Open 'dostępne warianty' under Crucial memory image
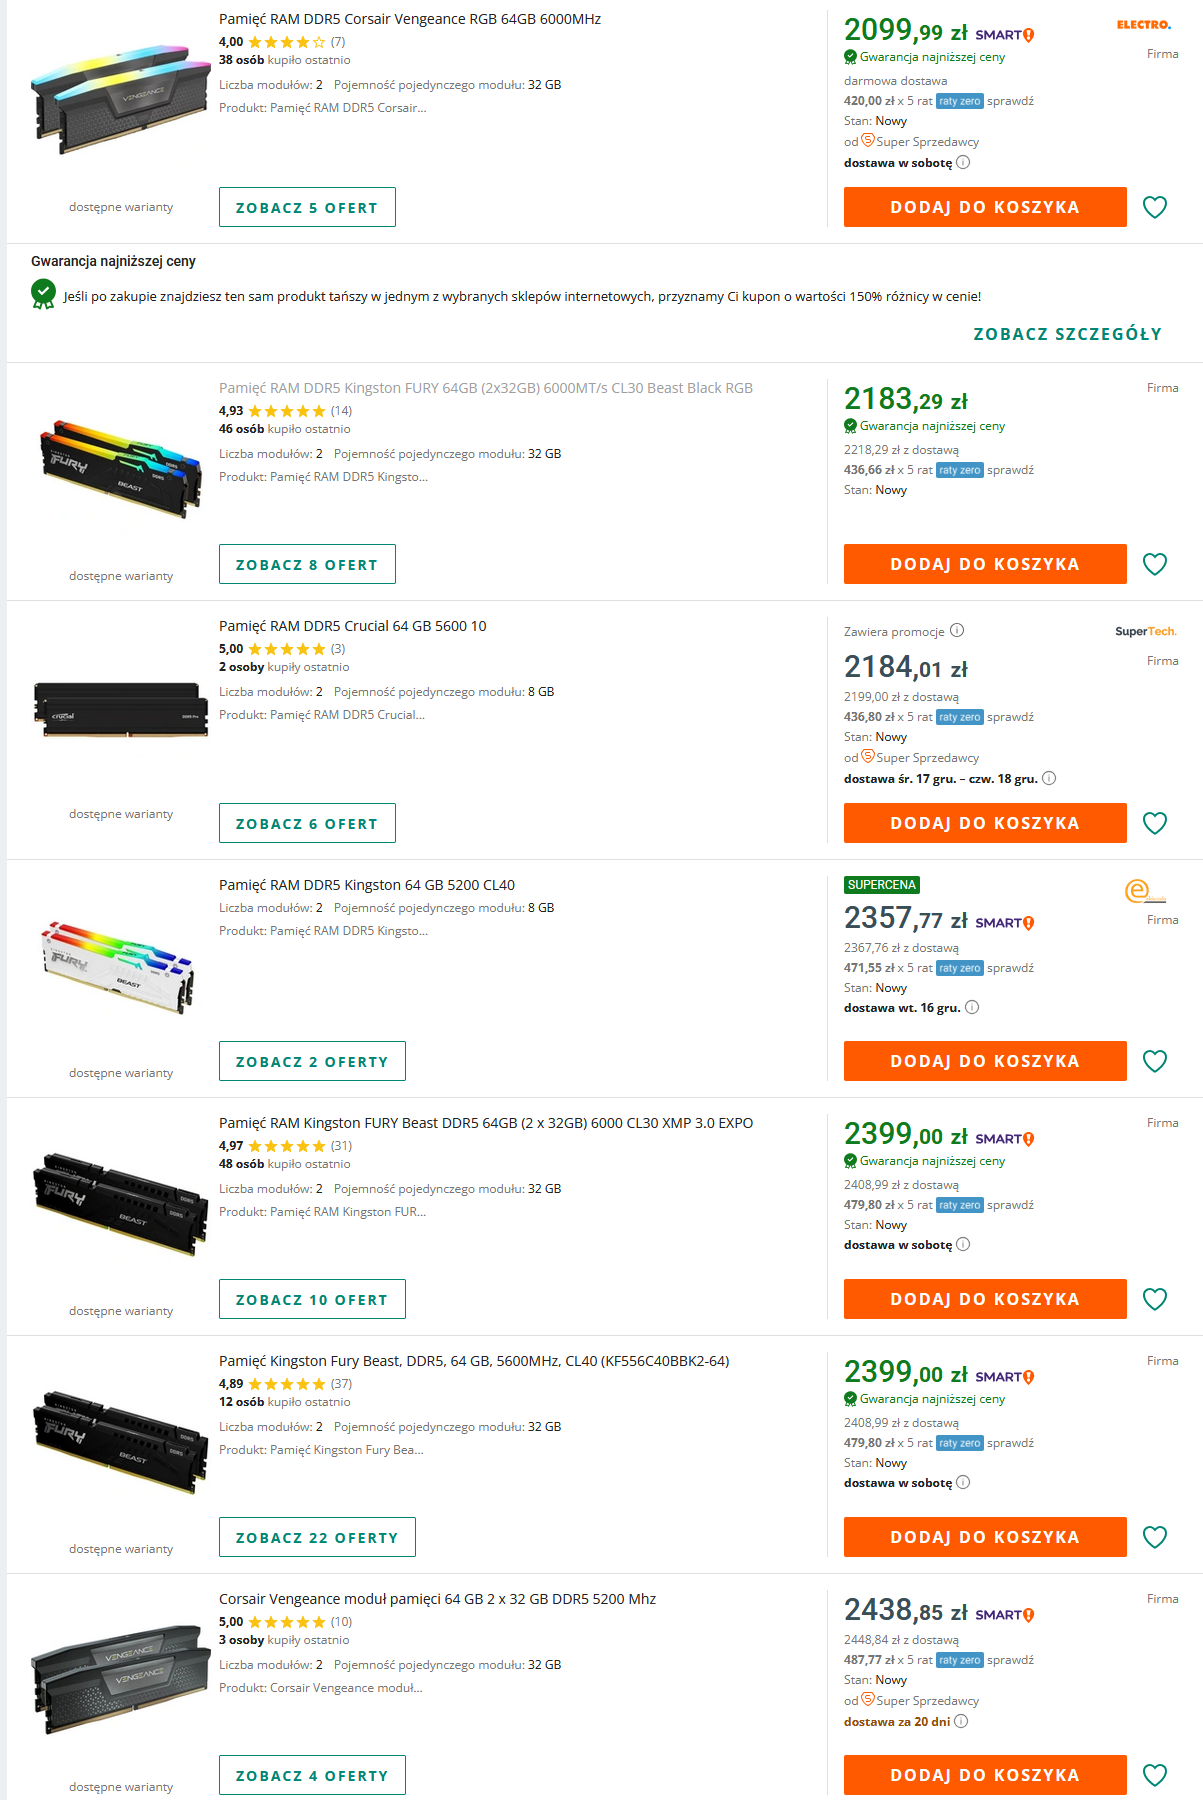Image resolution: width=1203 pixels, height=1800 pixels. [x=121, y=814]
